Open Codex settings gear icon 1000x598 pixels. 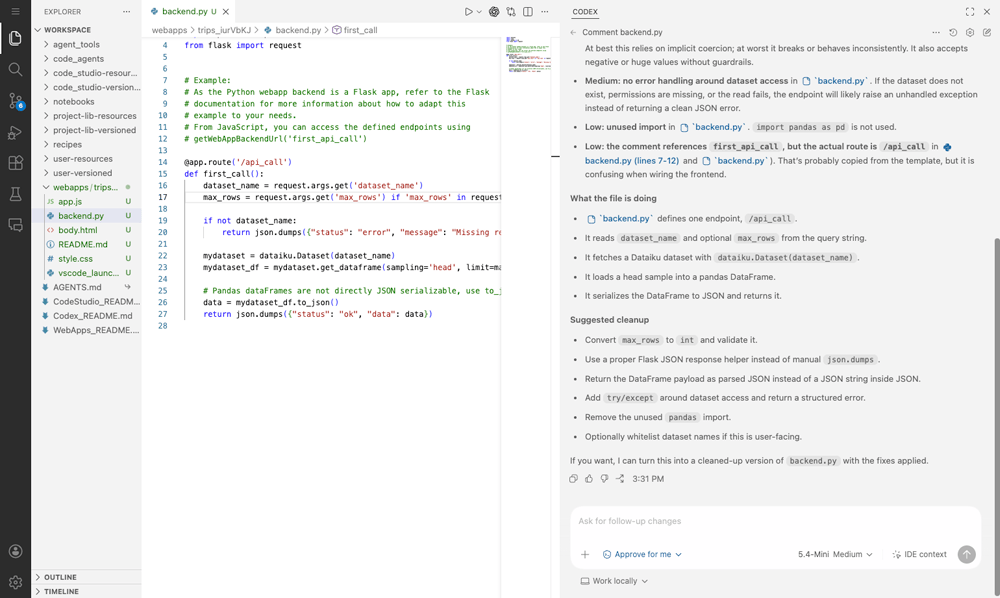970,32
